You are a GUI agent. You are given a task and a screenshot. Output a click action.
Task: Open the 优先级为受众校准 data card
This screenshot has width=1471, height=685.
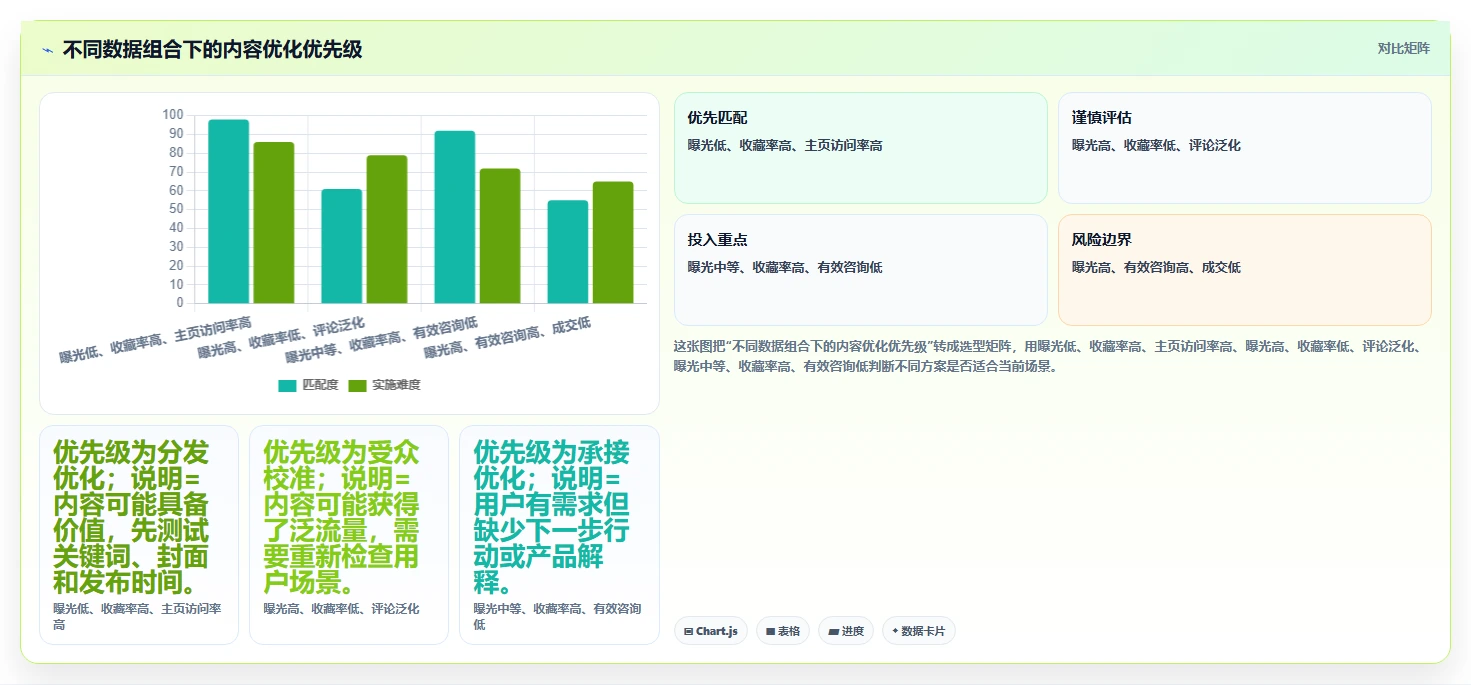[x=349, y=535]
